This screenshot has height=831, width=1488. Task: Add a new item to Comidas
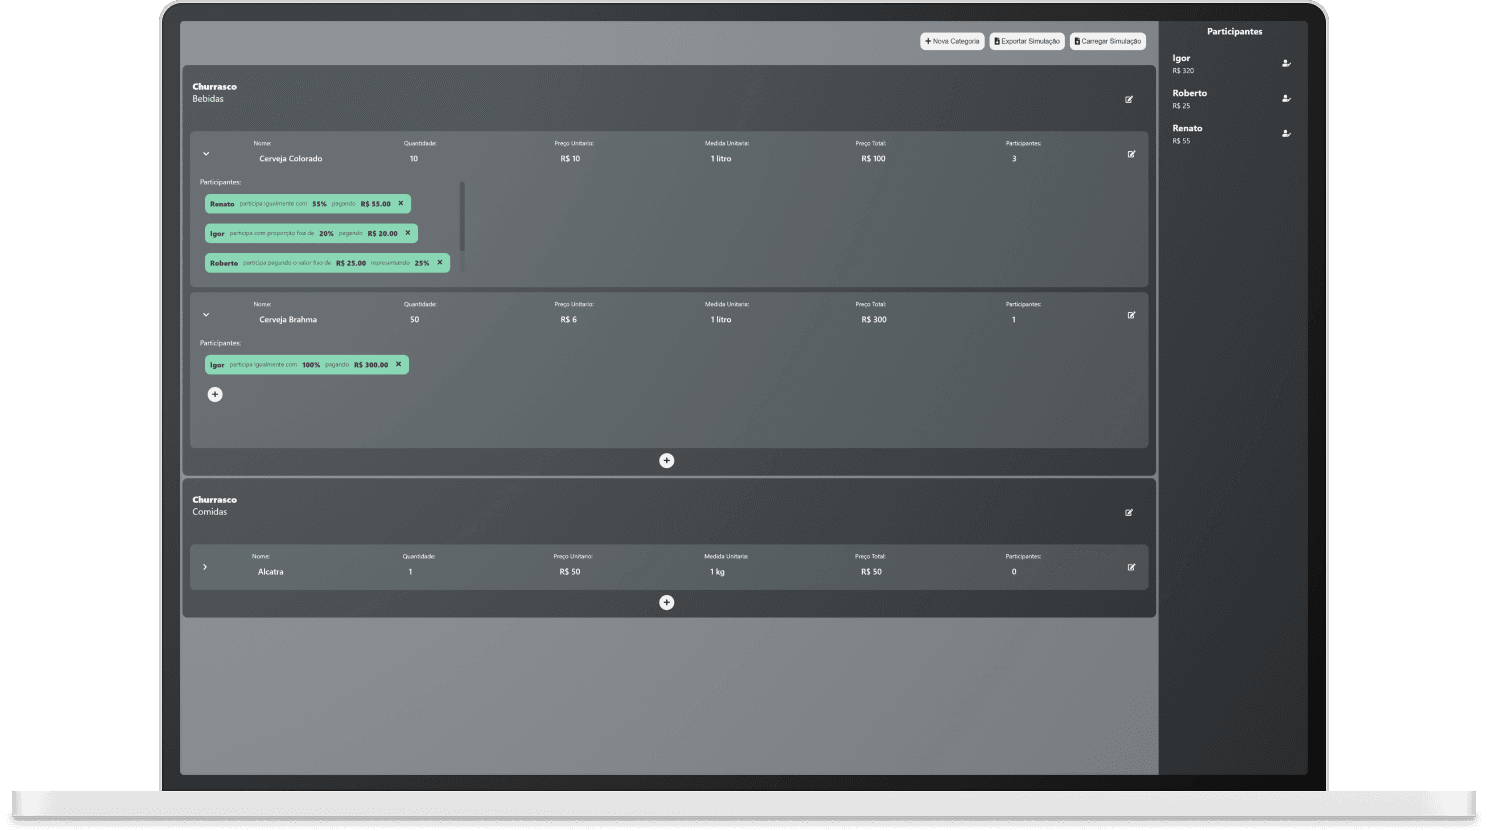(x=667, y=602)
